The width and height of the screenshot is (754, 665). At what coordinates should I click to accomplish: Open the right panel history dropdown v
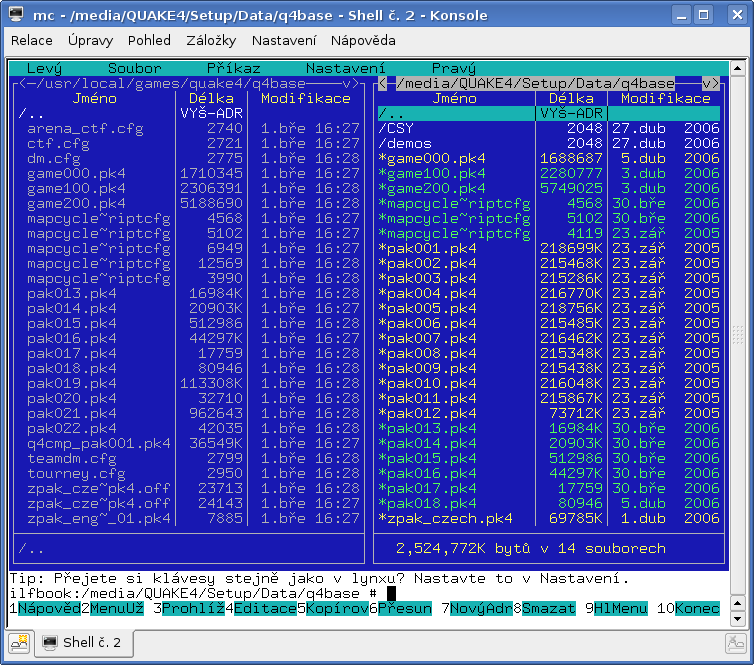[706, 84]
